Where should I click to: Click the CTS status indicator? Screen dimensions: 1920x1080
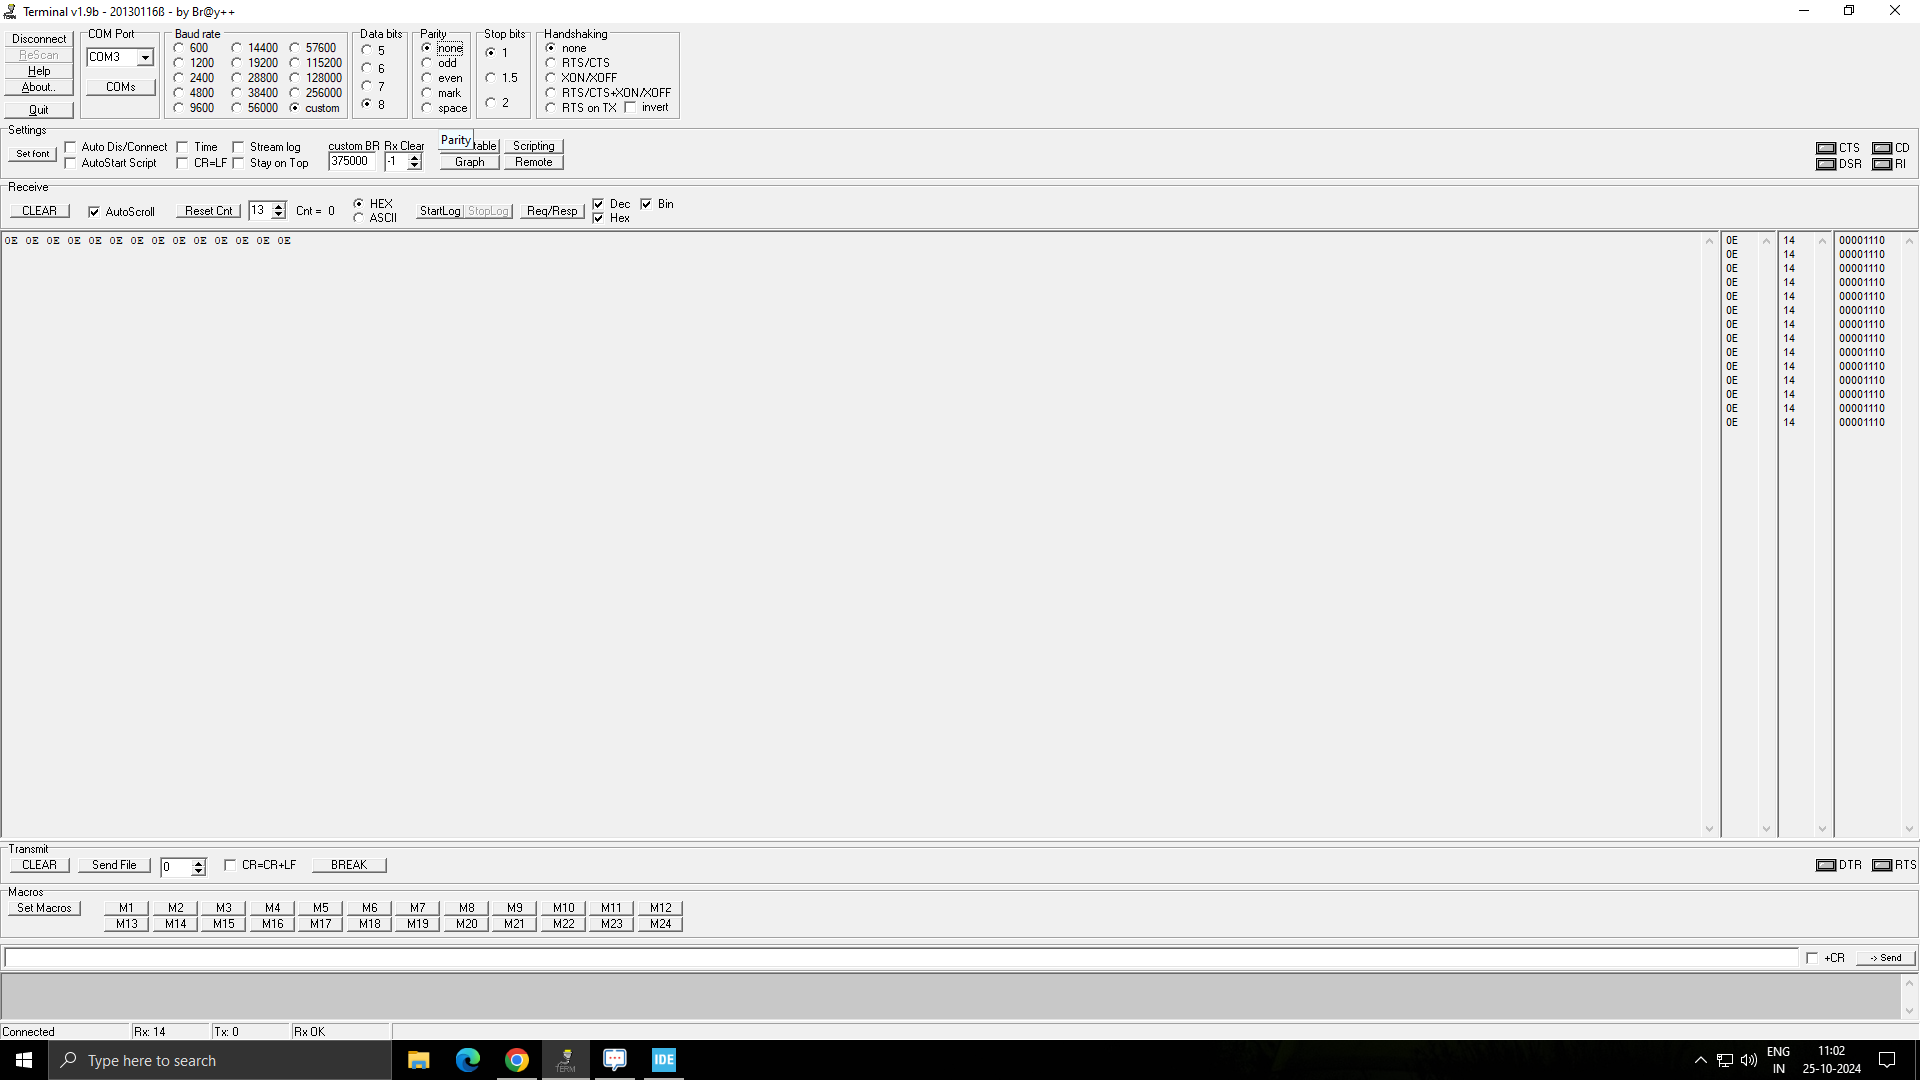click(1826, 148)
